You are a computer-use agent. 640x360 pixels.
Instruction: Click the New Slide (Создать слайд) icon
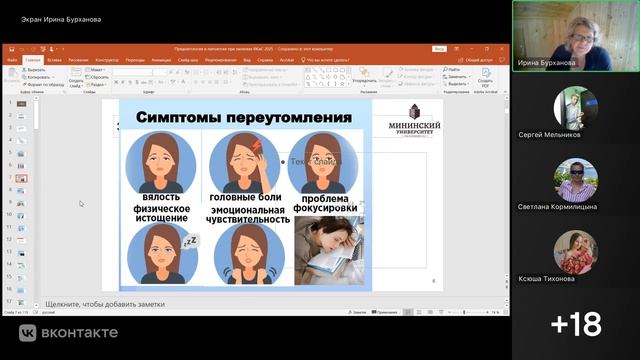coord(76,73)
